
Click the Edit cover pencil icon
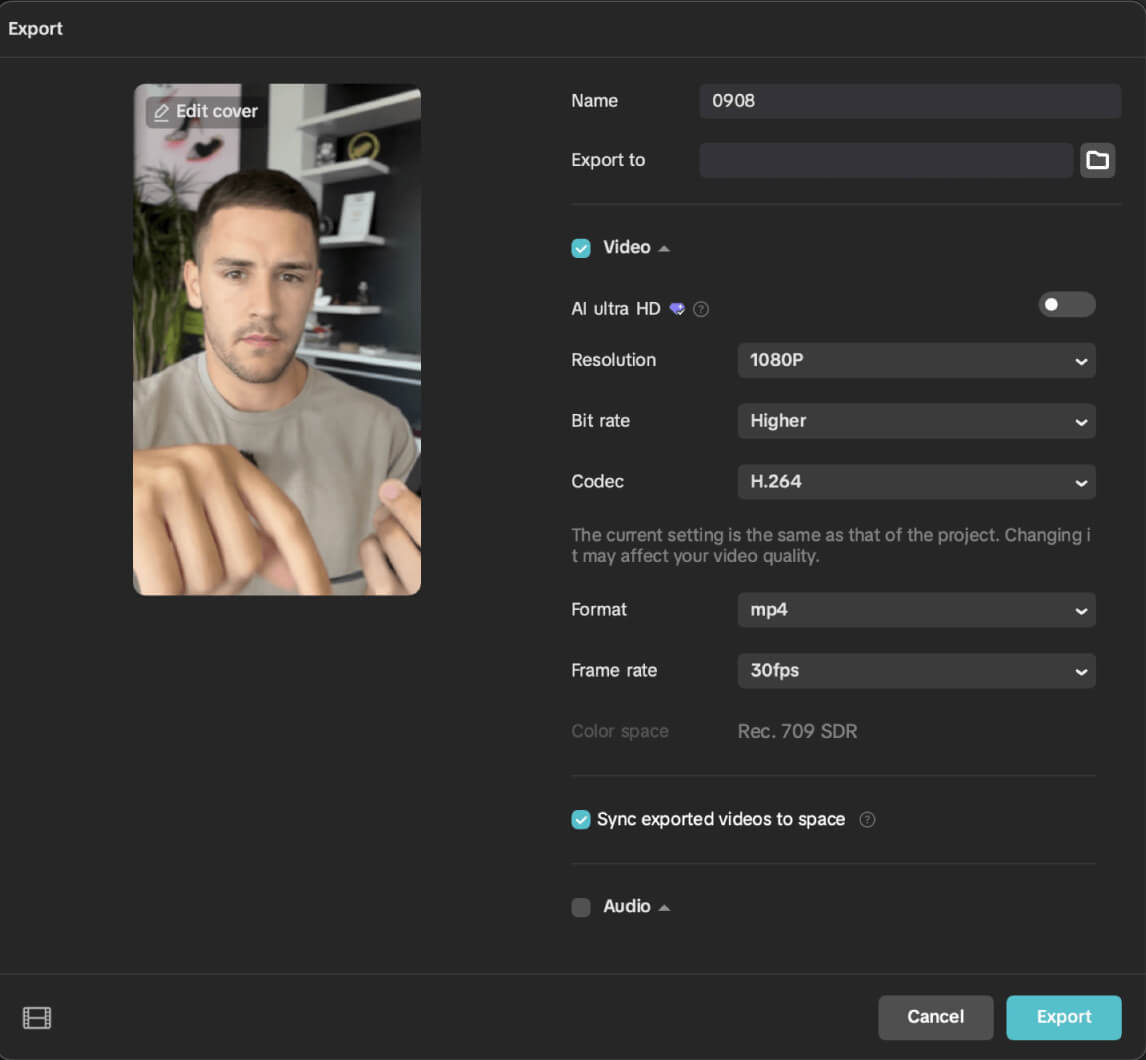[x=162, y=112]
